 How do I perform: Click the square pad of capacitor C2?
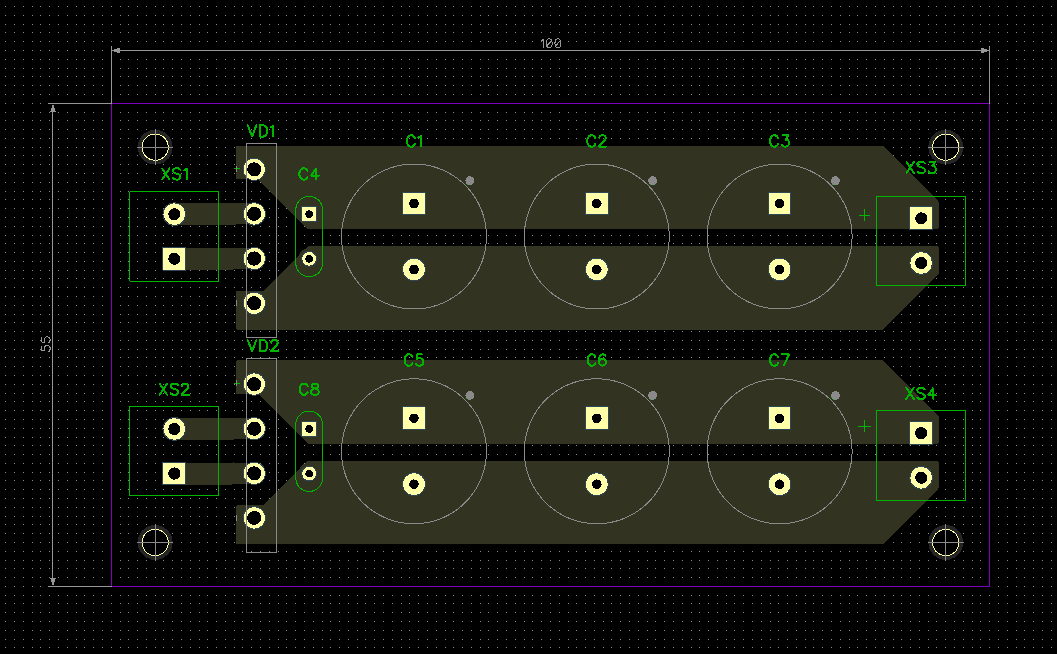(596, 203)
